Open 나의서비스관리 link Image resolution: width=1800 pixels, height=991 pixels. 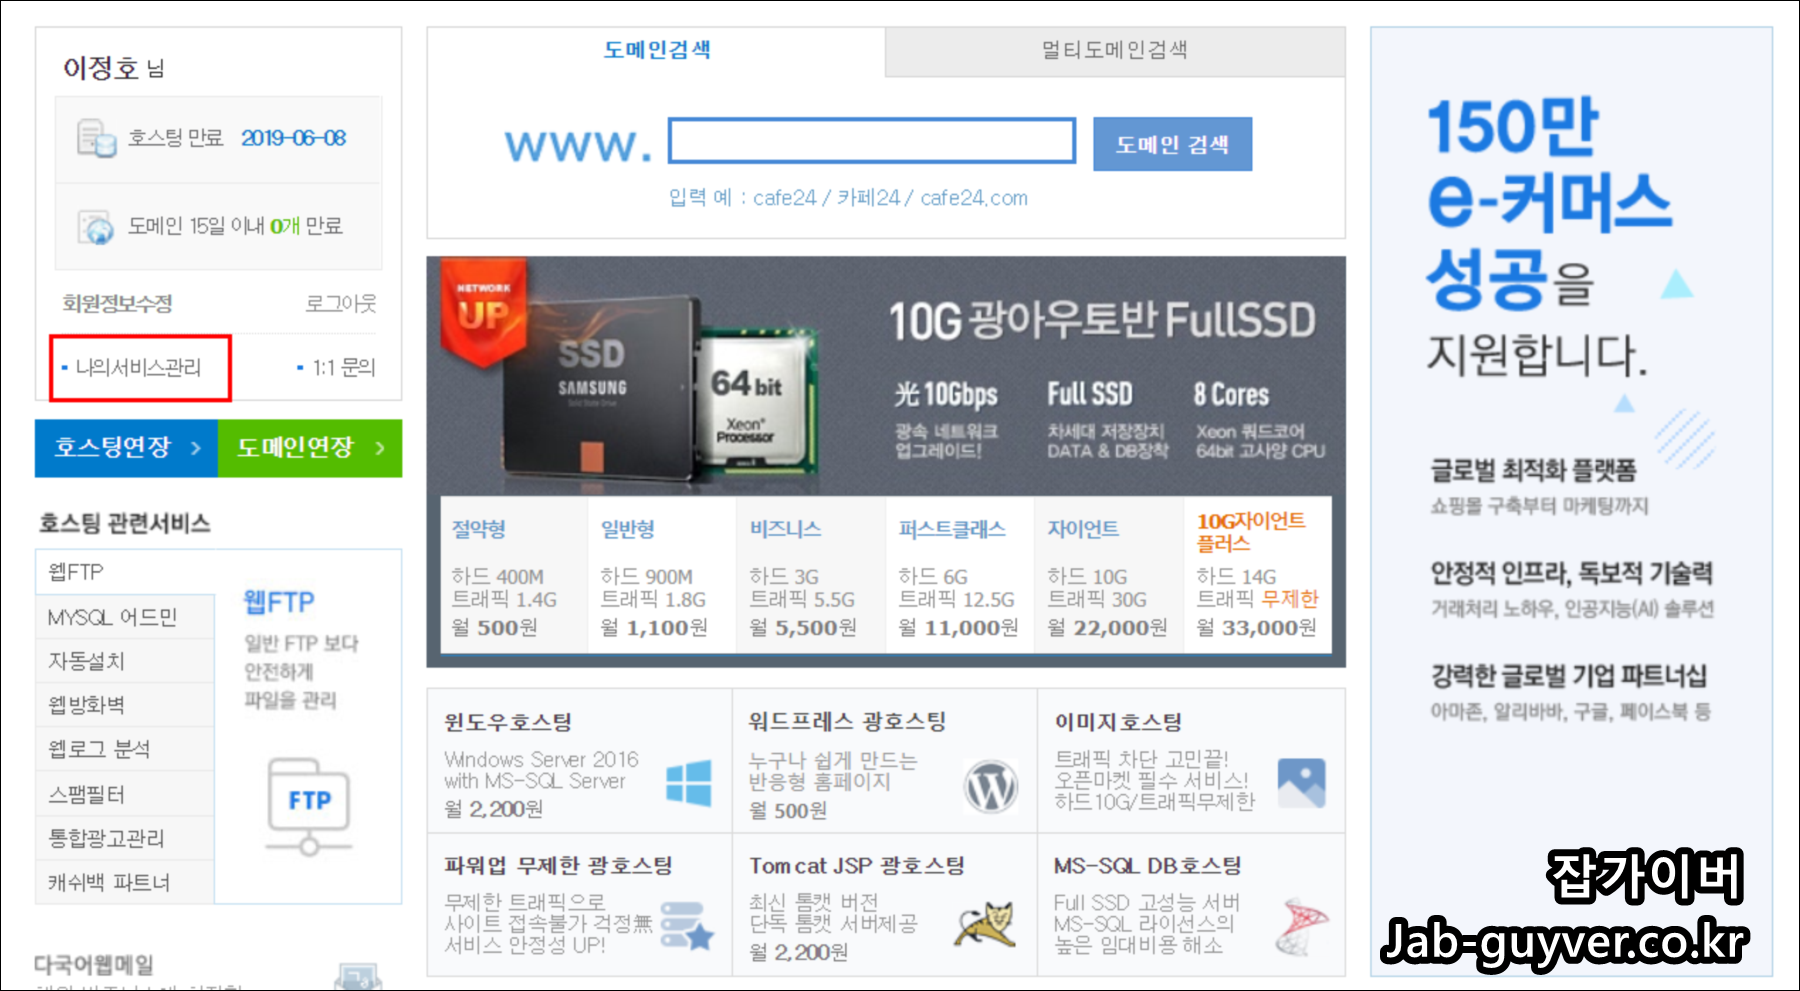(139, 368)
